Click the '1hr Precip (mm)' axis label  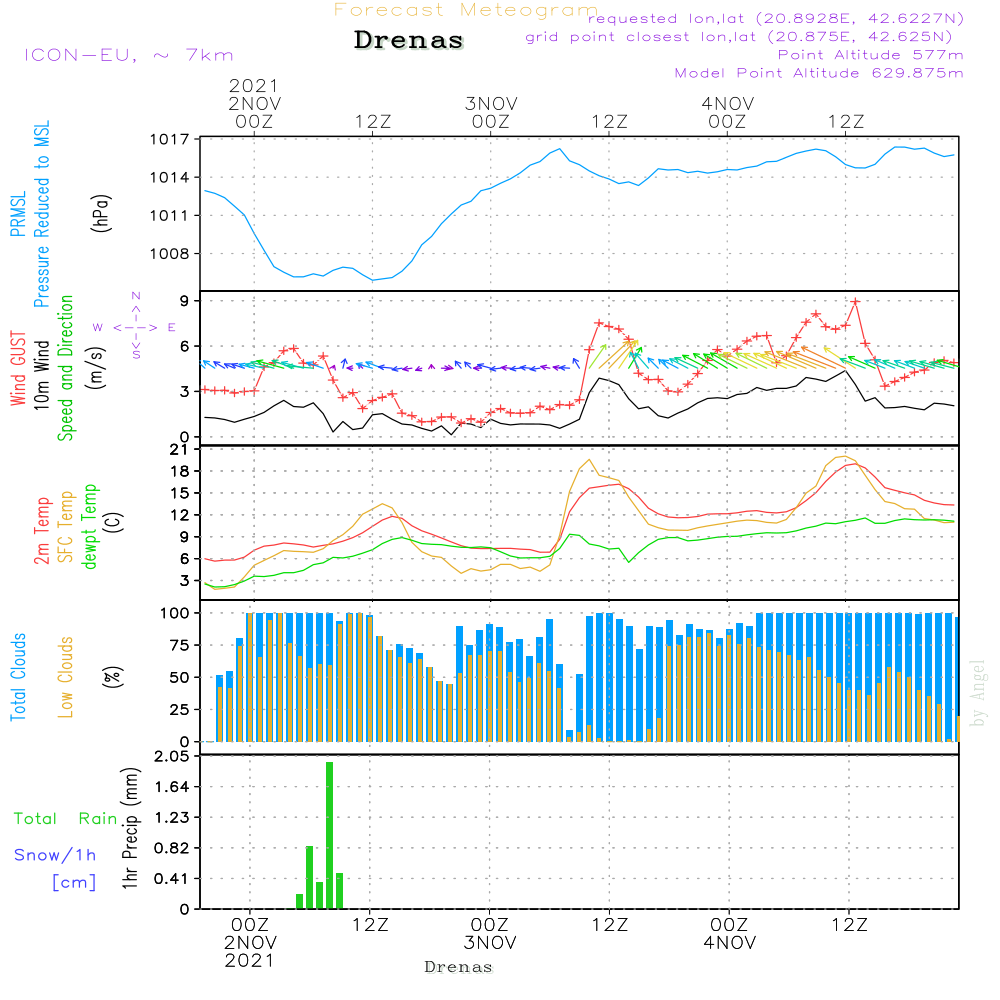point(130,828)
